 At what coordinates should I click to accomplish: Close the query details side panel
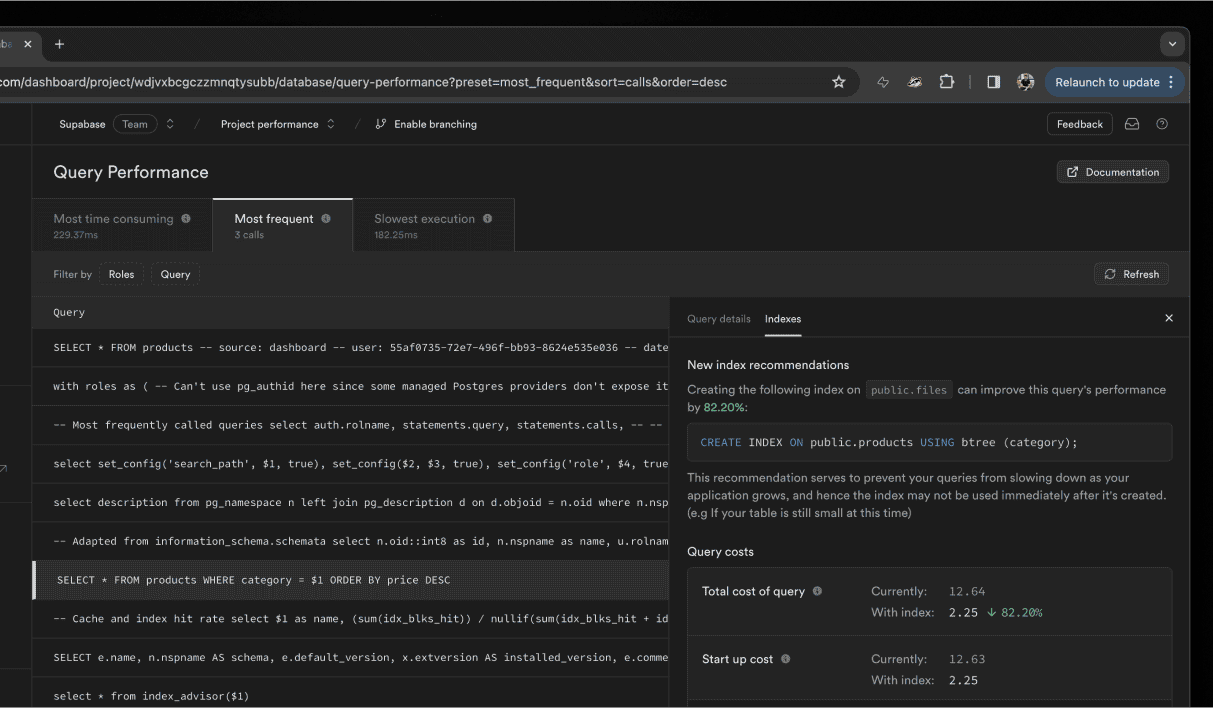click(1169, 318)
